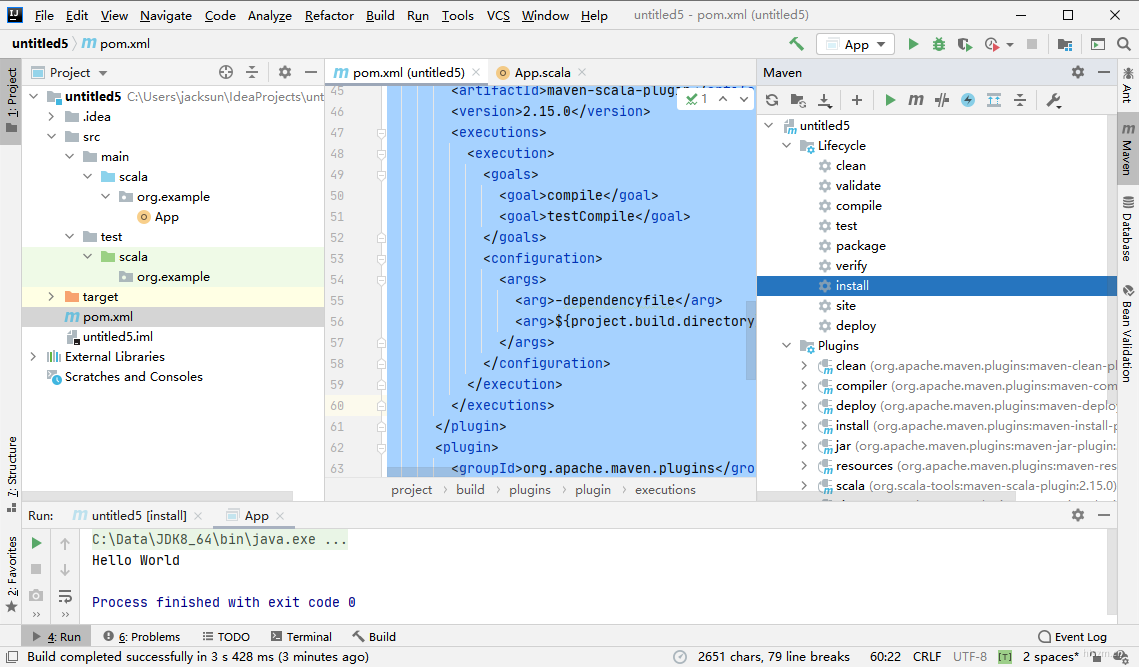This screenshot has width=1139, height=667.
Task: Open the VCS menu
Action: click(498, 15)
